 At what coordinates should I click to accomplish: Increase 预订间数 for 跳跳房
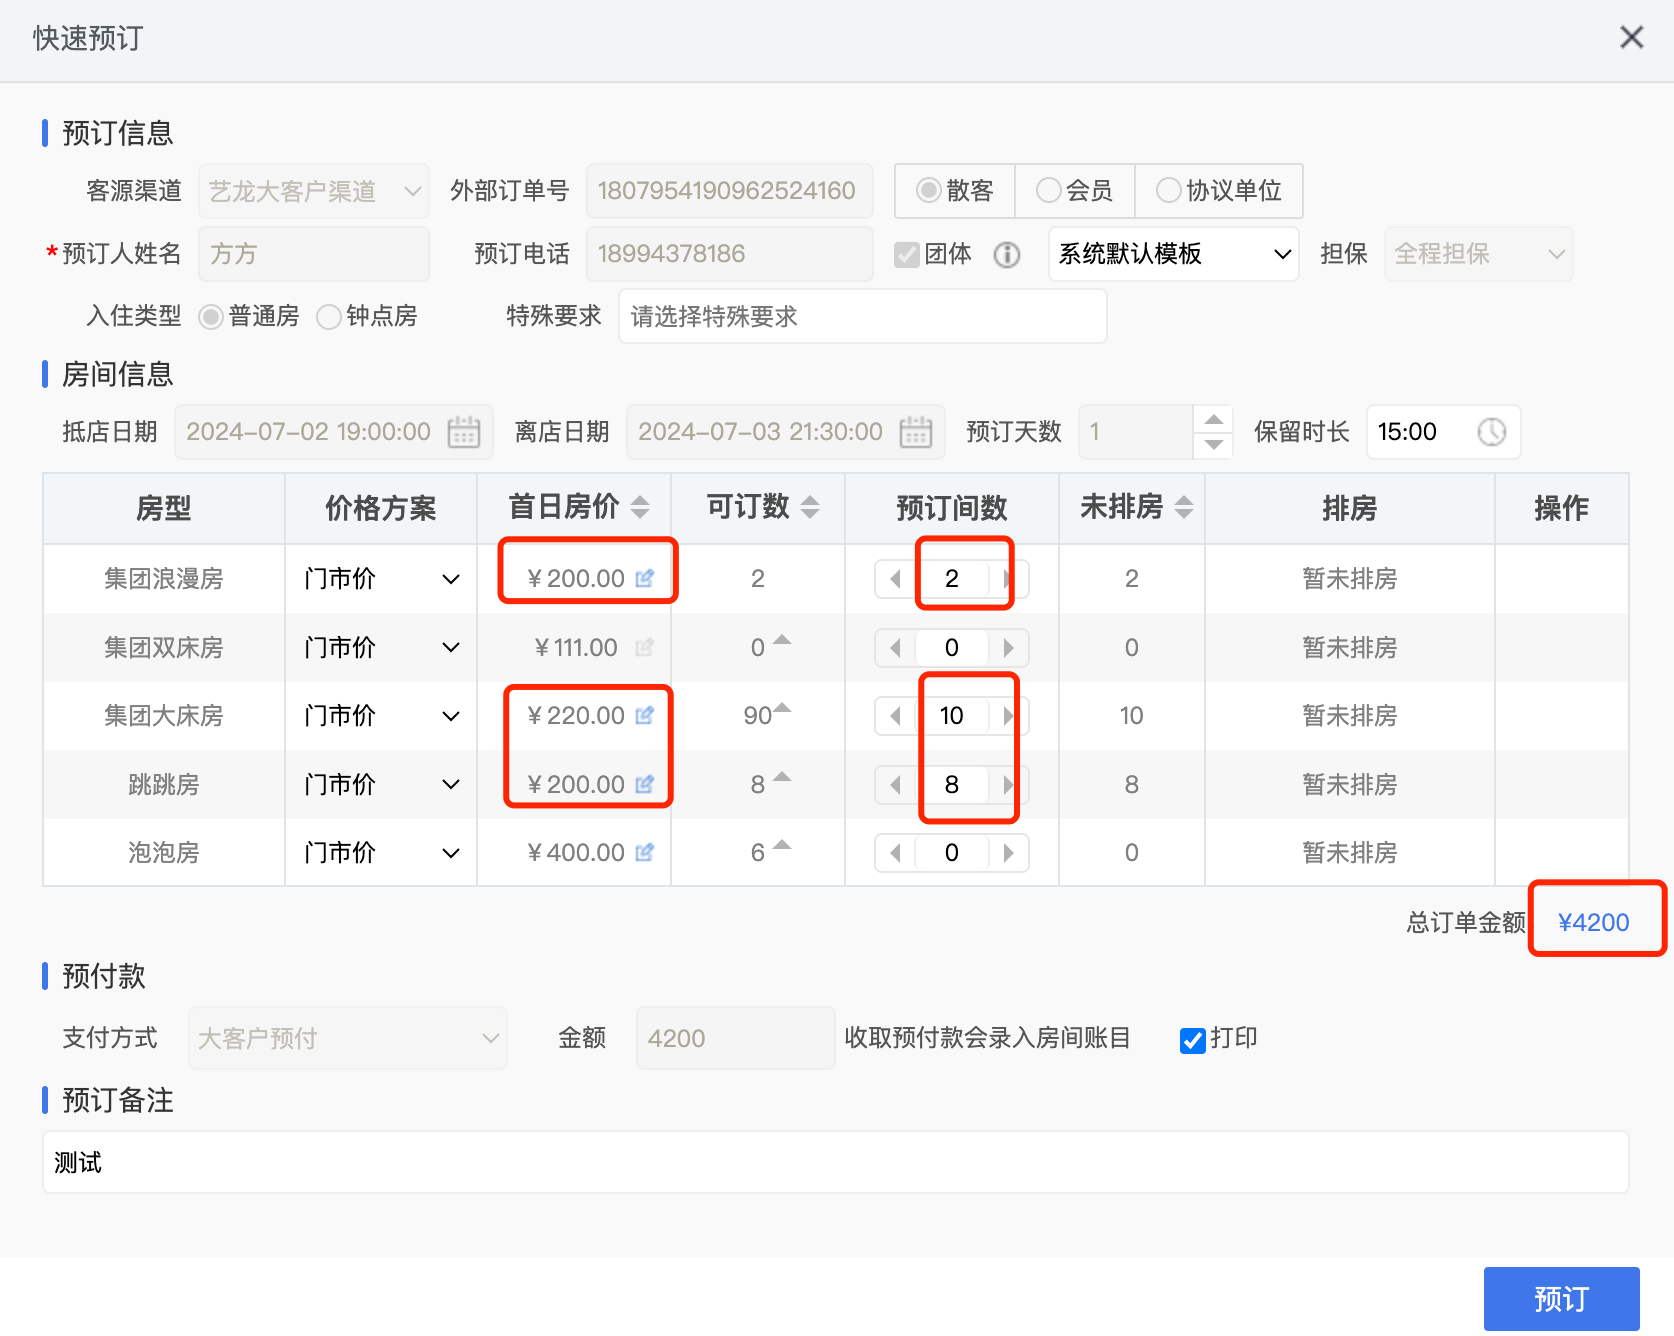(1008, 784)
